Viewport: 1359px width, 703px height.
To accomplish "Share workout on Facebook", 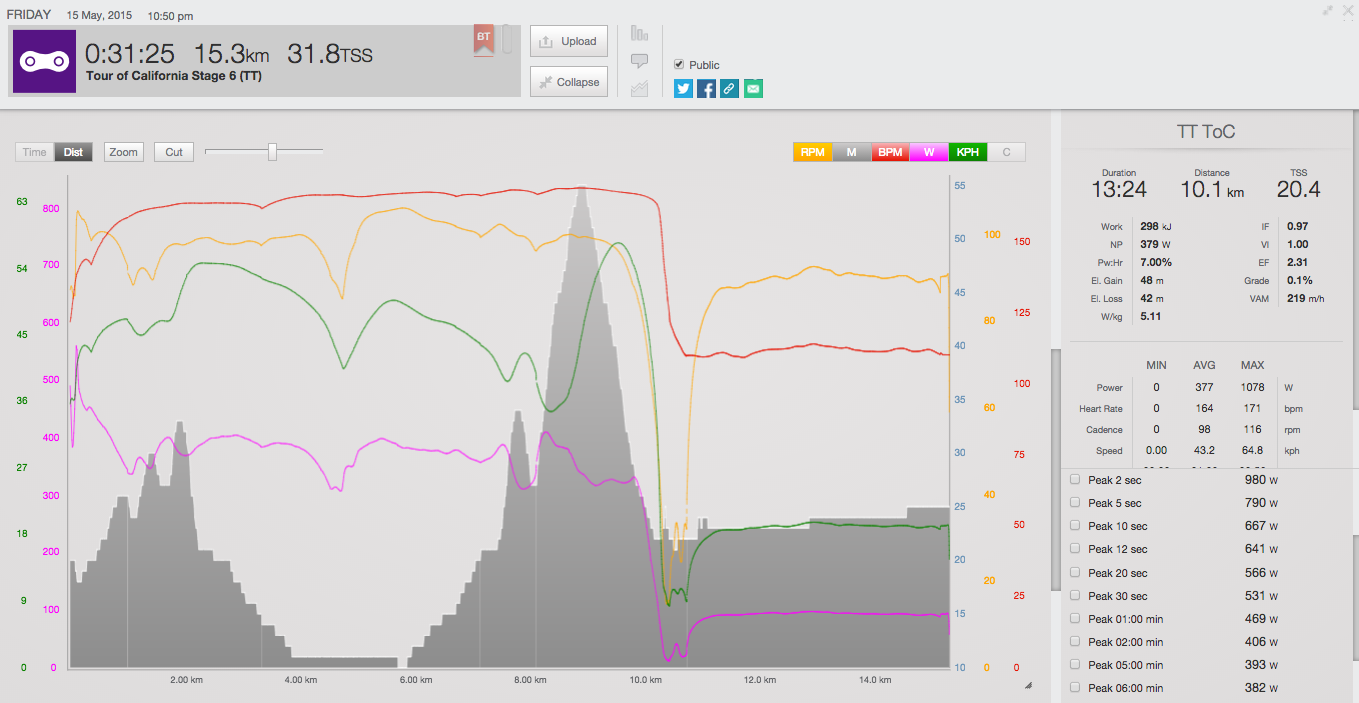I will tap(706, 89).
